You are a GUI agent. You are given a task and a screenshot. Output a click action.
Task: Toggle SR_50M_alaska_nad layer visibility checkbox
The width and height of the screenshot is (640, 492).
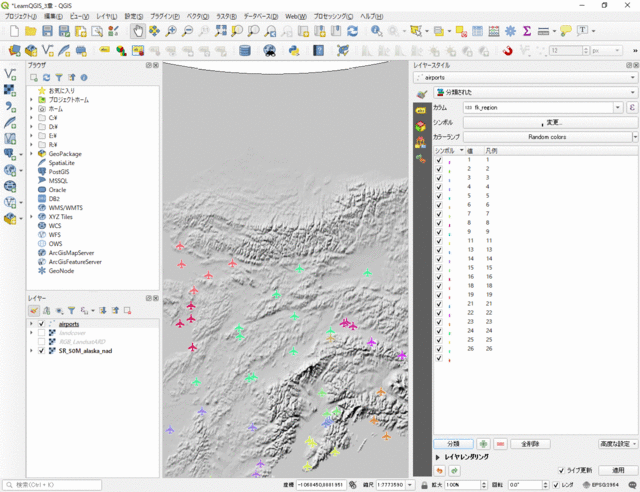[41, 351]
